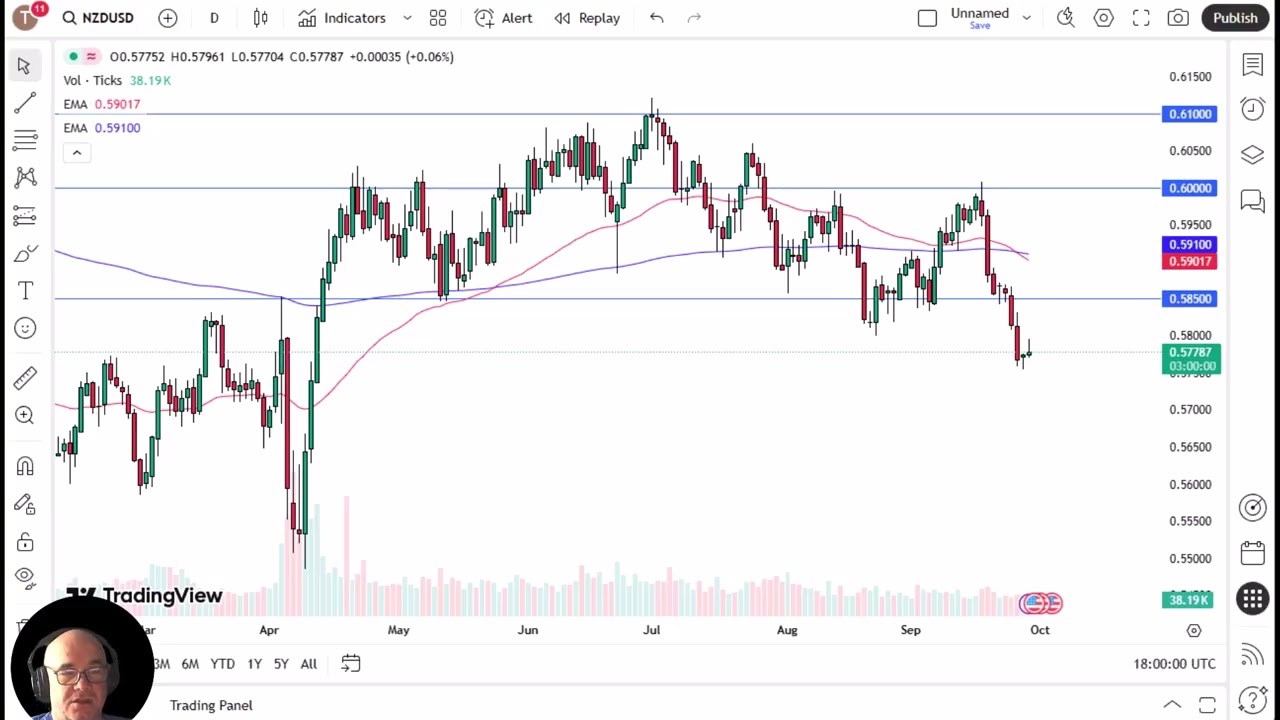This screenshot has width=1280, height=720.
Task: Click the Publish button
Action: pos(1235,18)
